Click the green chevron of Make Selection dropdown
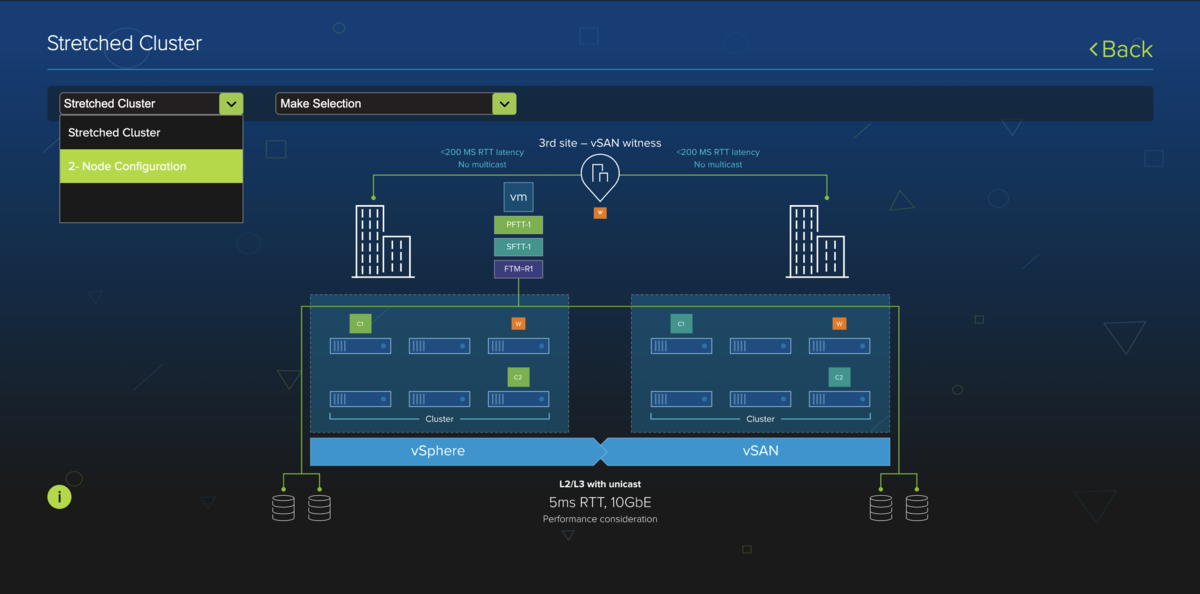The height and width of the screenshot is (594, 1200). [504, 103]
